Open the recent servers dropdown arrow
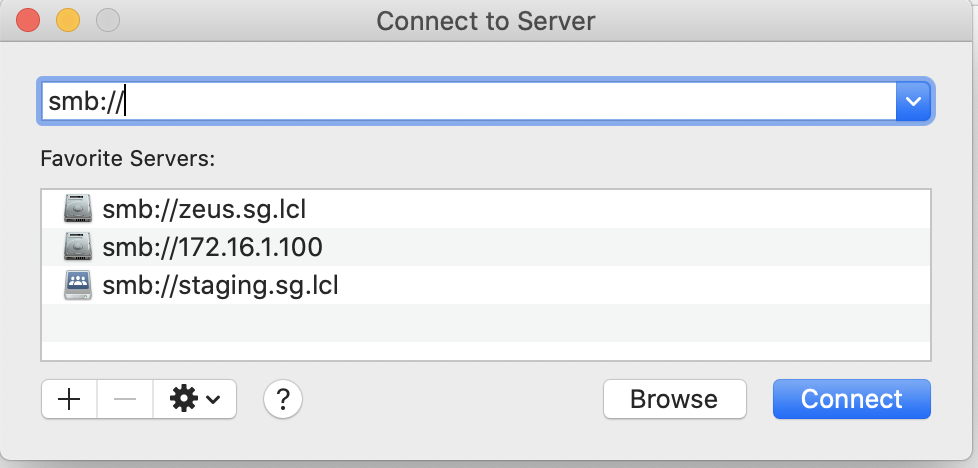Viewport: 978px width, 468px height. coord(912,101)
